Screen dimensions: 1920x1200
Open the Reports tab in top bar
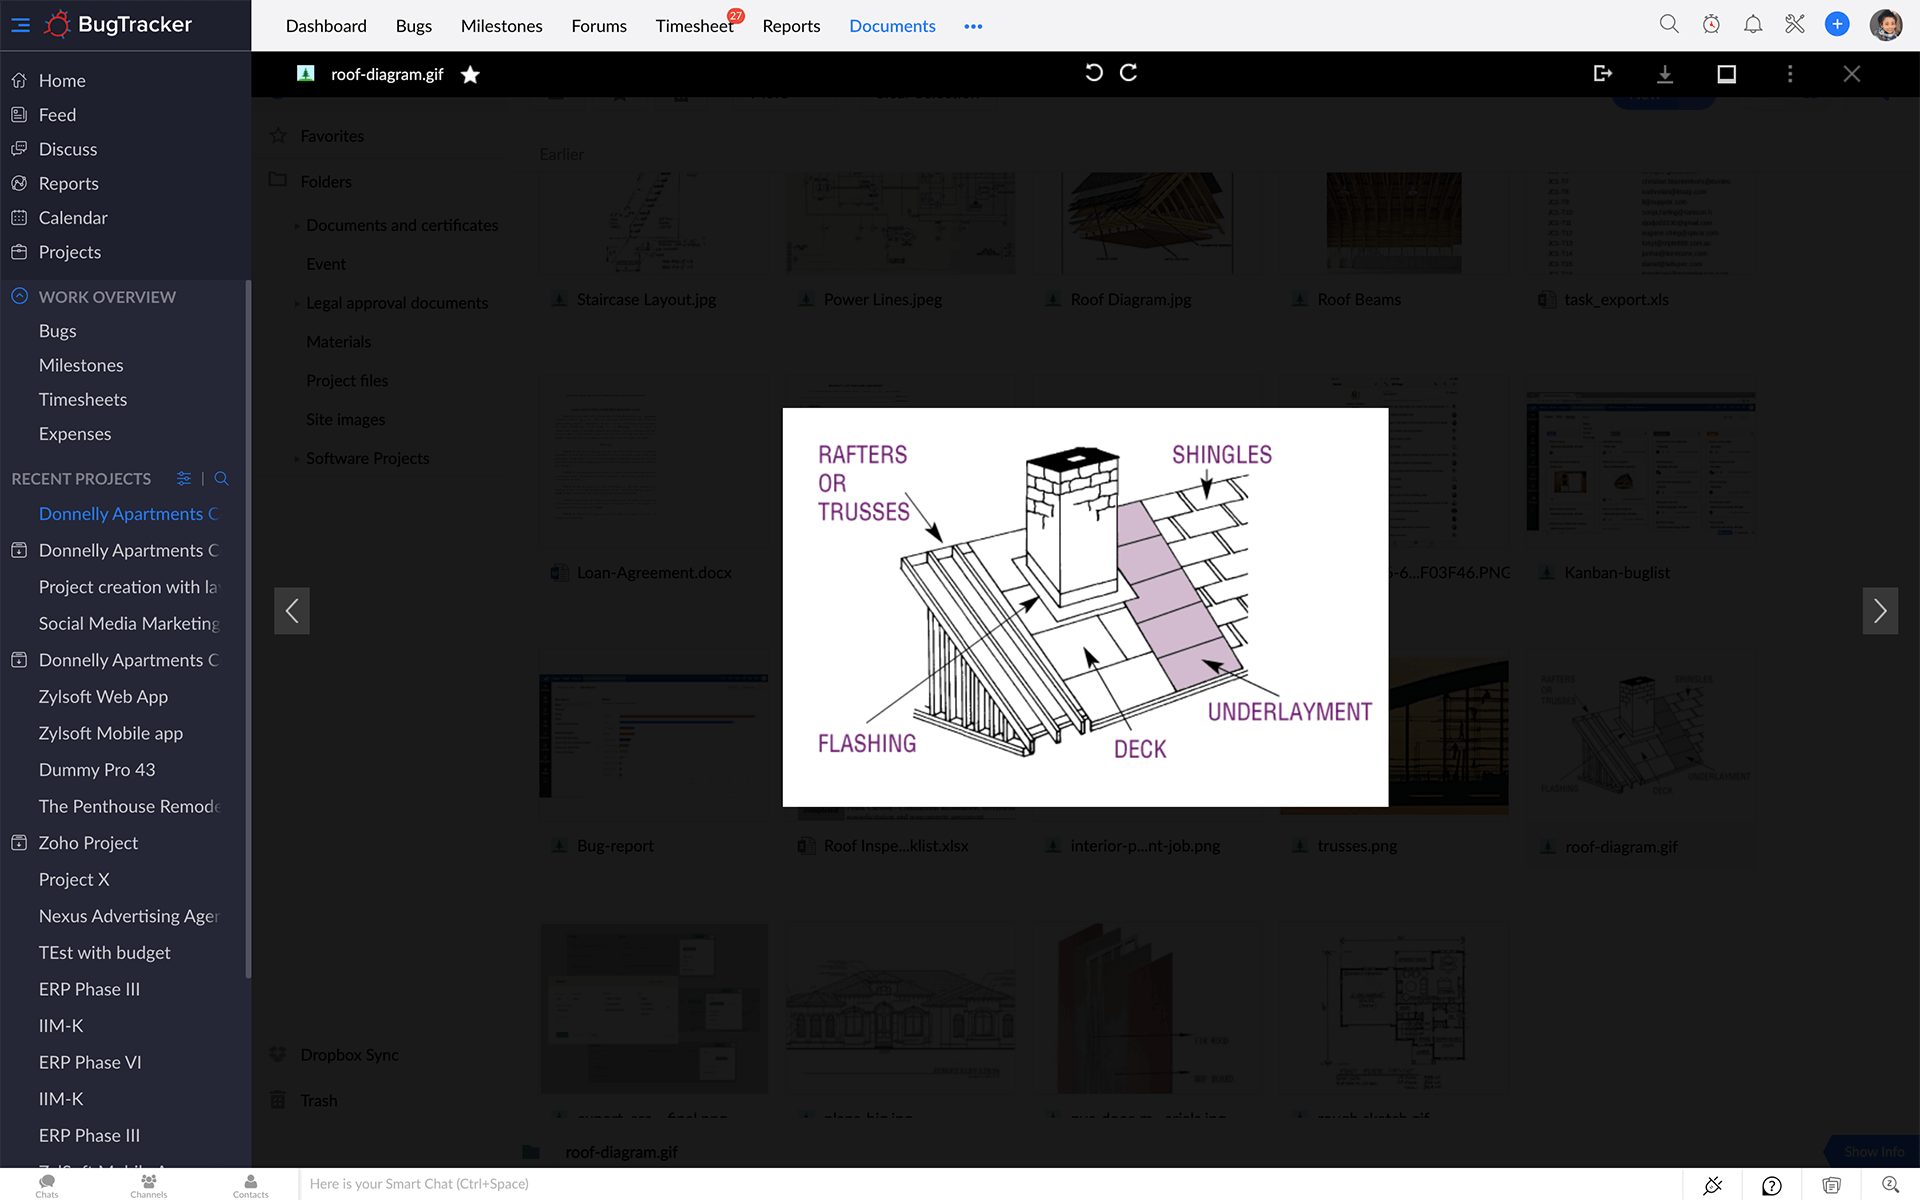click(791, 26)
